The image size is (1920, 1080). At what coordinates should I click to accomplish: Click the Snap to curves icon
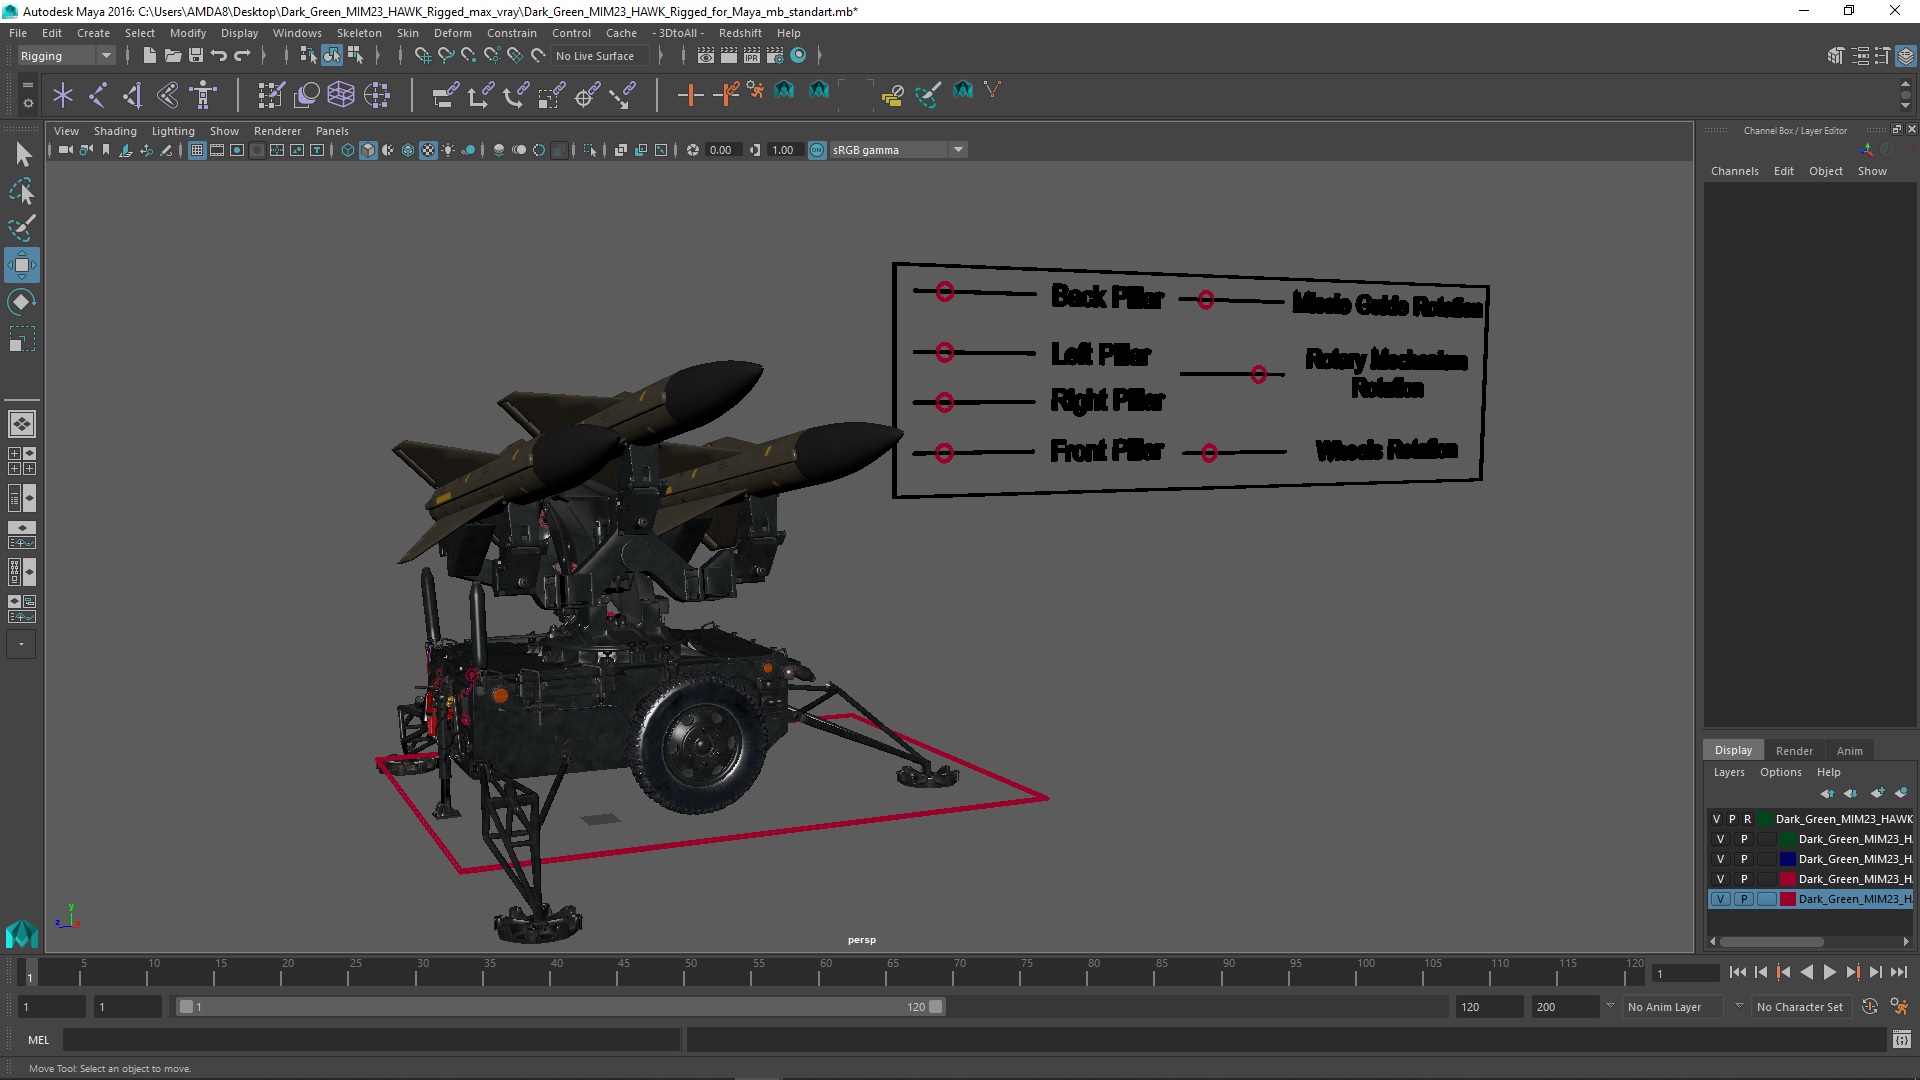click(x=446, y=56)
